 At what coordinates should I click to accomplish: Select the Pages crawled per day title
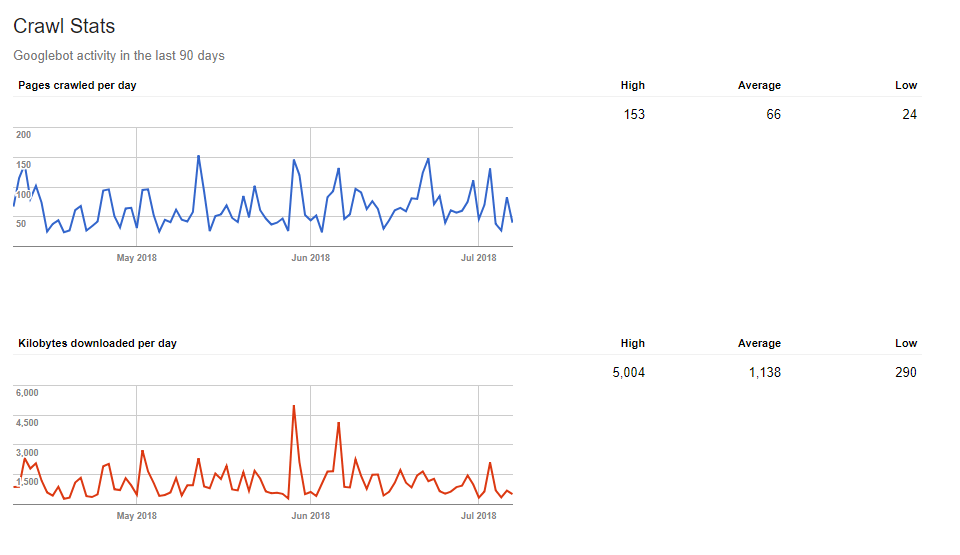point(77,85)
